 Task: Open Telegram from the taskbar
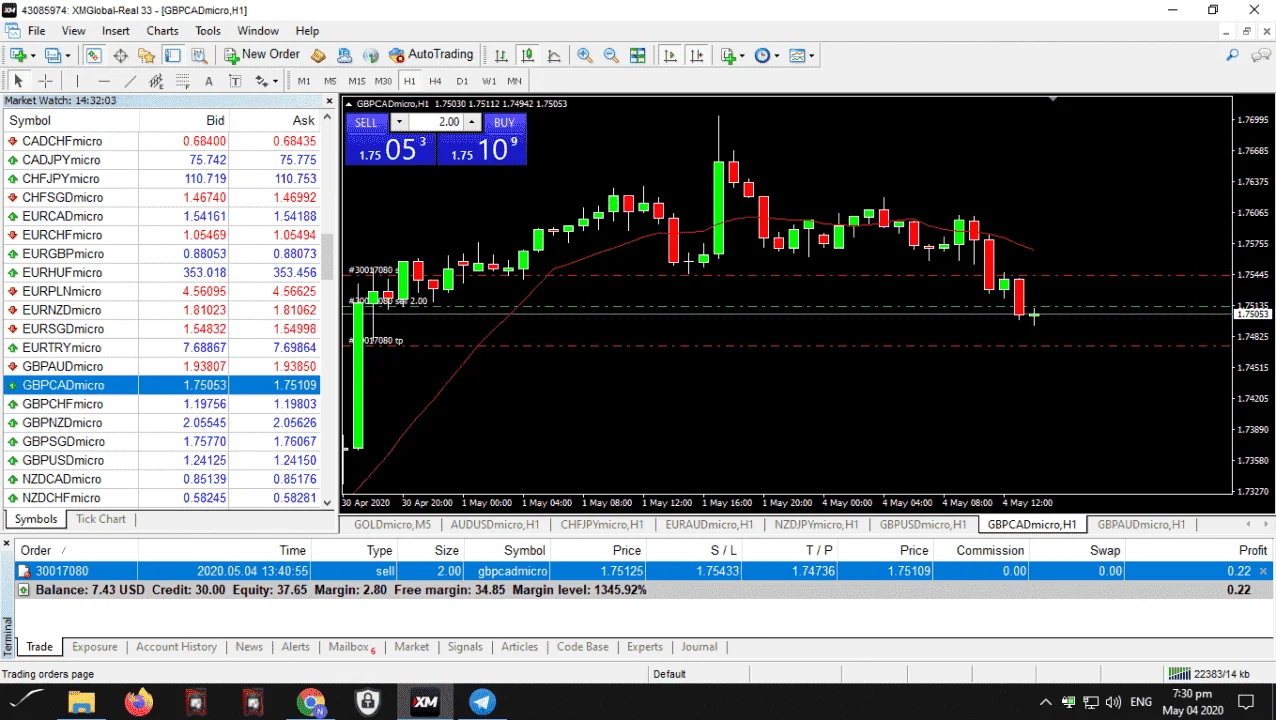482,702
